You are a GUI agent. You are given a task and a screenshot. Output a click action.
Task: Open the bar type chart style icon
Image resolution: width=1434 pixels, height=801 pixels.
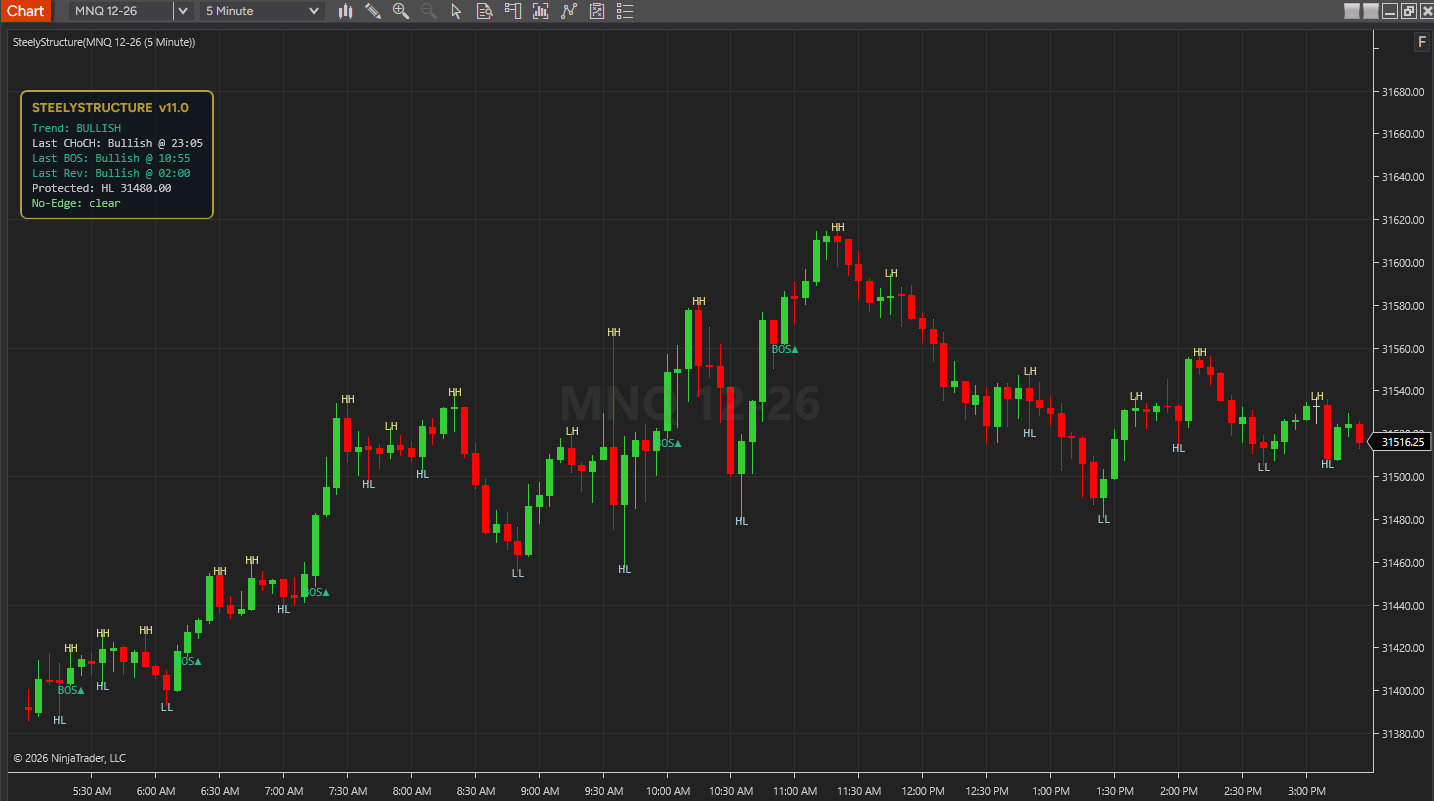(x=346, y=11)
